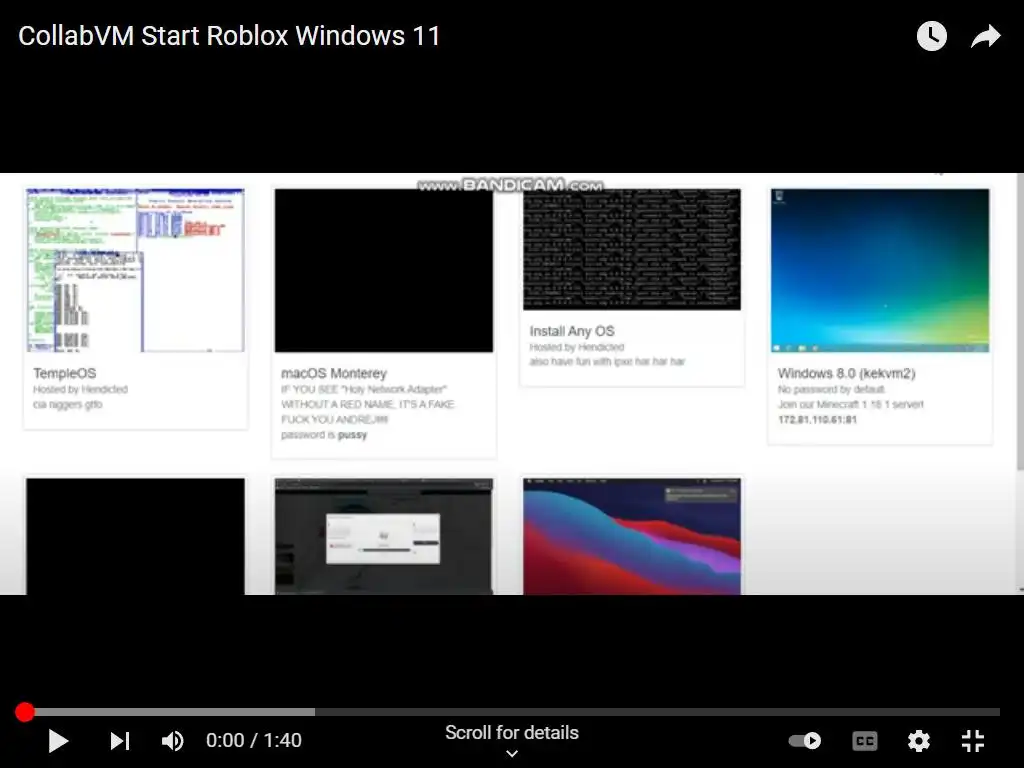Mute the video volume

[x=172, y=741]
